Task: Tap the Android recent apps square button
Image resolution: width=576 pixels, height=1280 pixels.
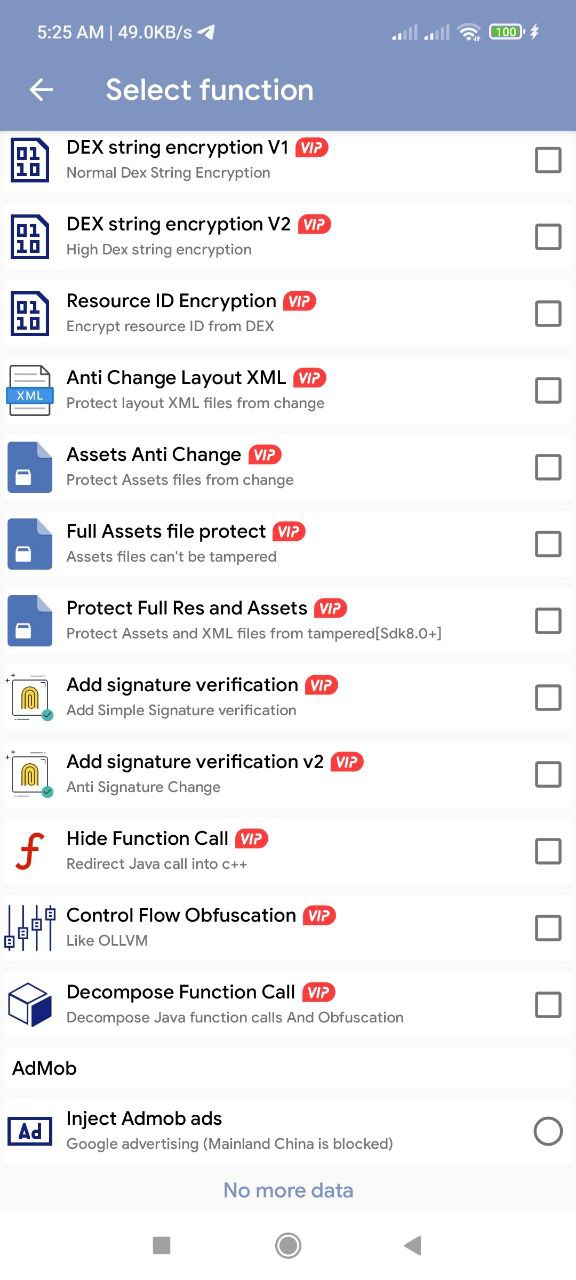Action: pos(161,1245)
